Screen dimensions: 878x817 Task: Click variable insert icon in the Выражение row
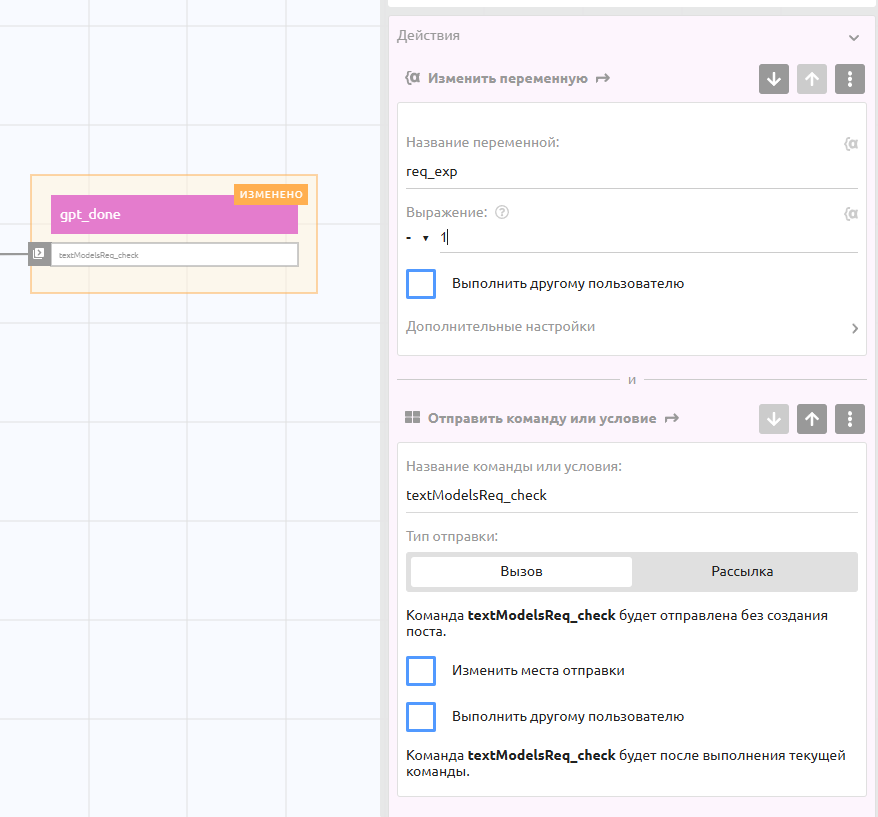(850, 213)
